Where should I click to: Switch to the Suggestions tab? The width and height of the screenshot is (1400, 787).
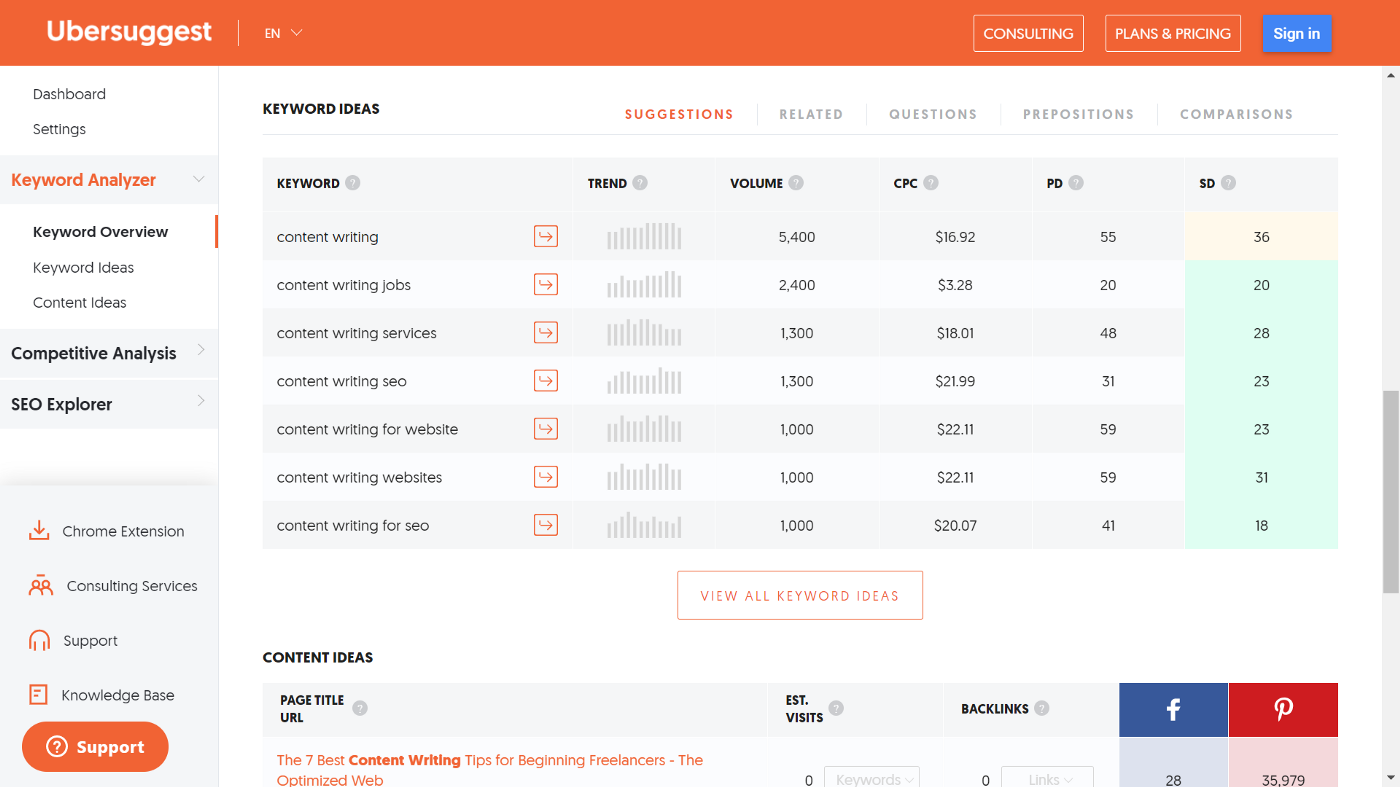coord(679,114)
